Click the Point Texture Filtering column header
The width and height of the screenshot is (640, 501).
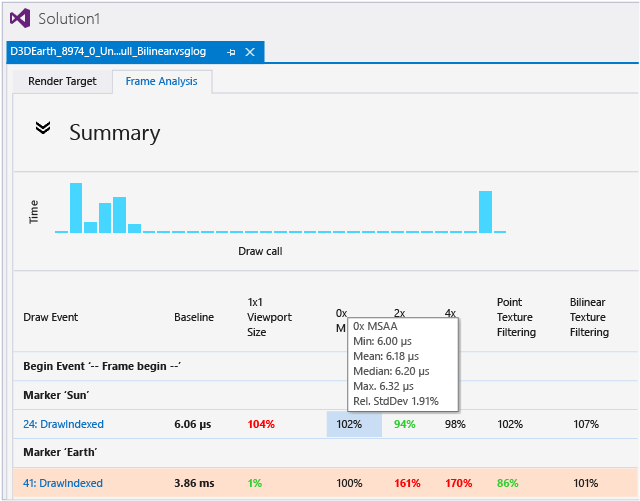(x=516, y=317)
